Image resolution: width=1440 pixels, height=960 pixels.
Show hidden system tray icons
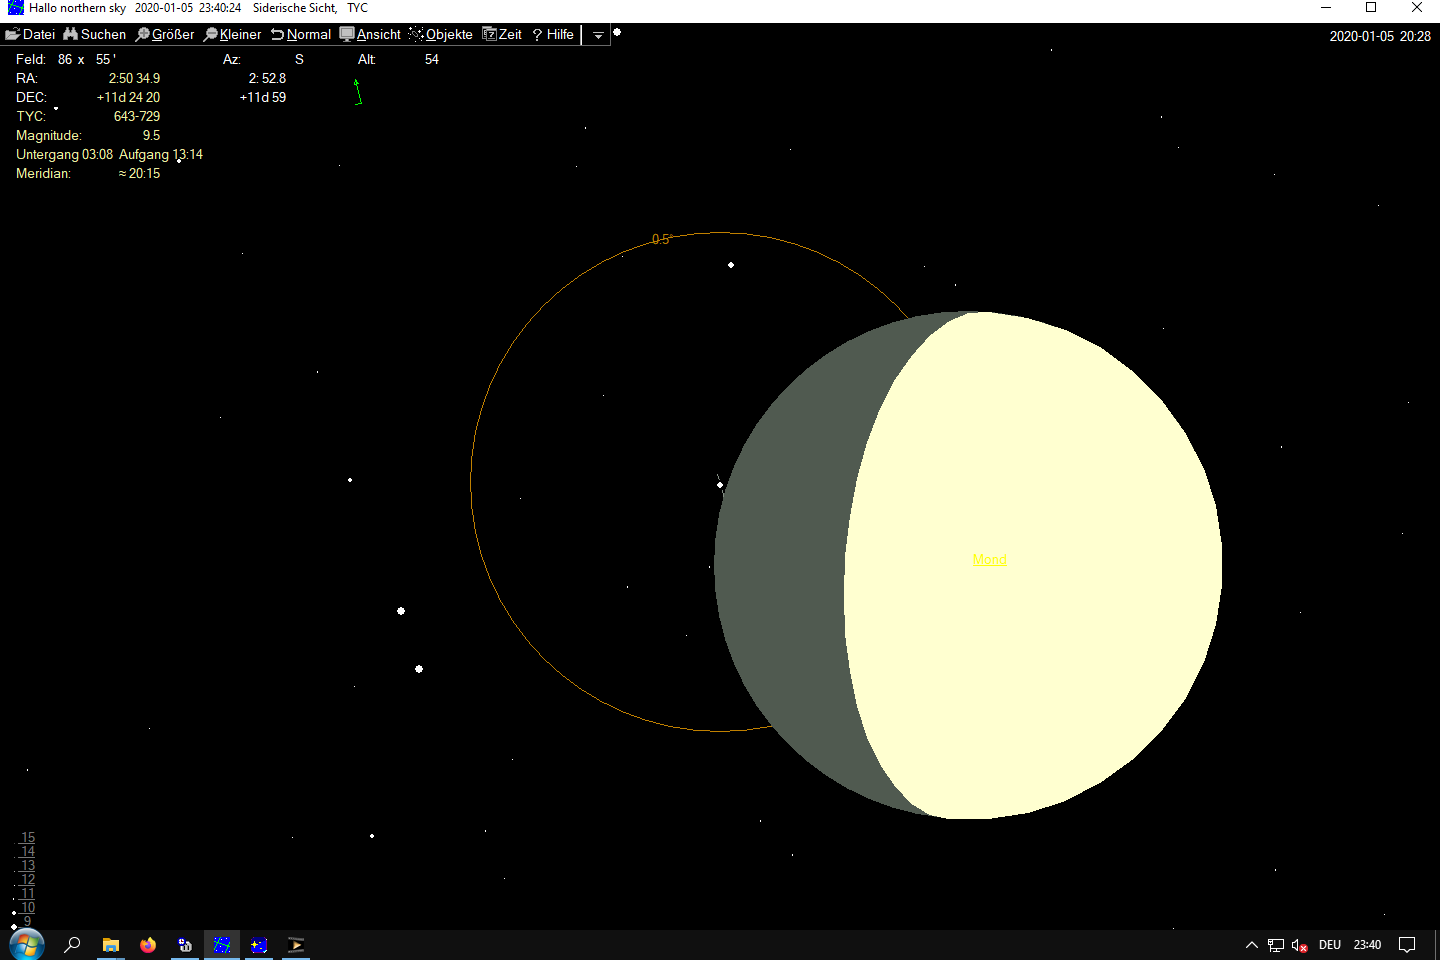1251,945
